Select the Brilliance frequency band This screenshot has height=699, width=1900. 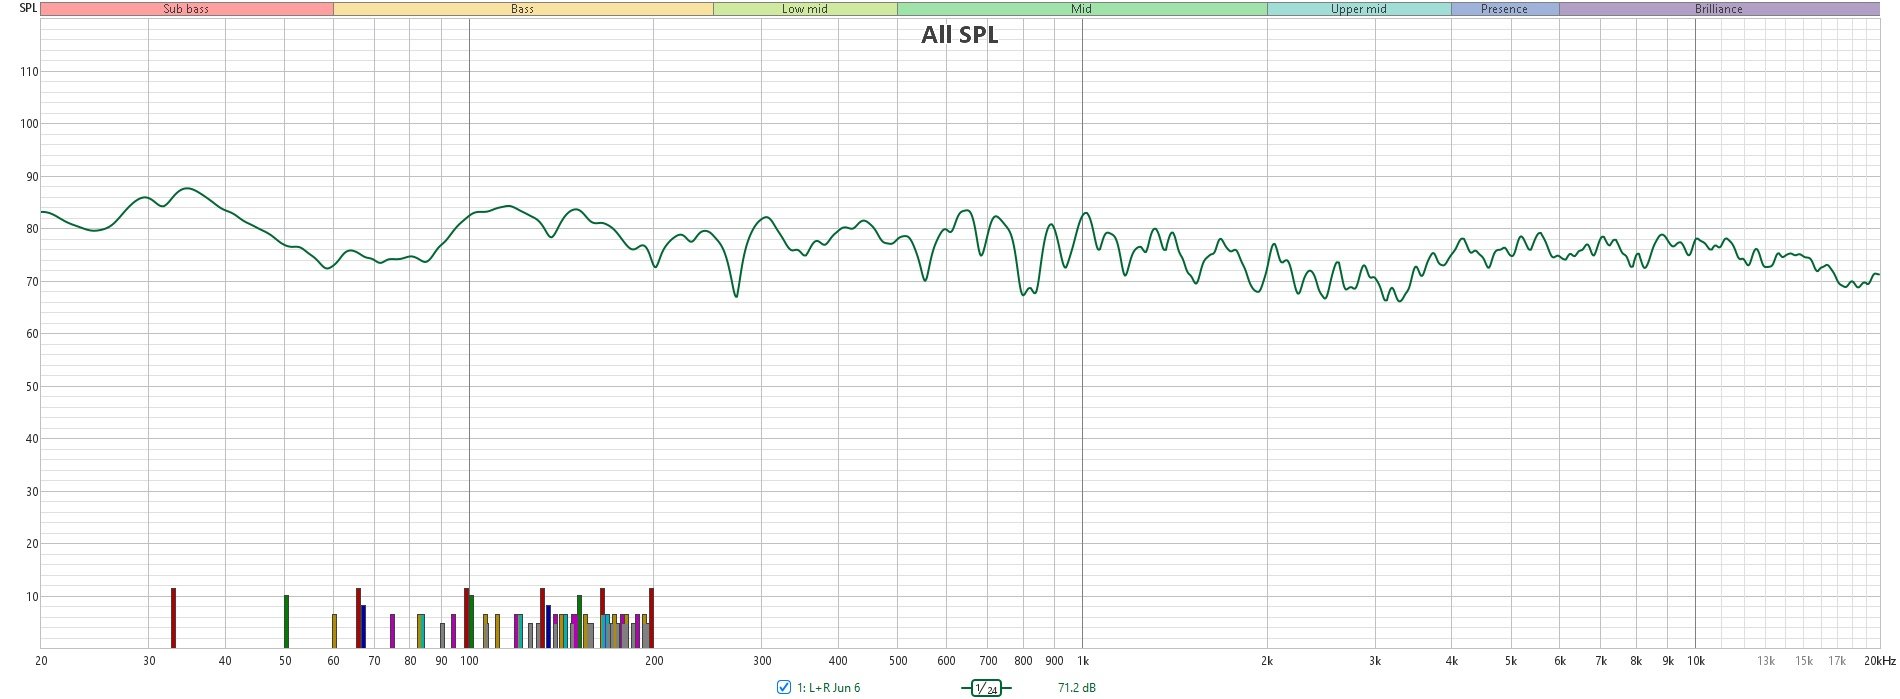[1718, 9]
